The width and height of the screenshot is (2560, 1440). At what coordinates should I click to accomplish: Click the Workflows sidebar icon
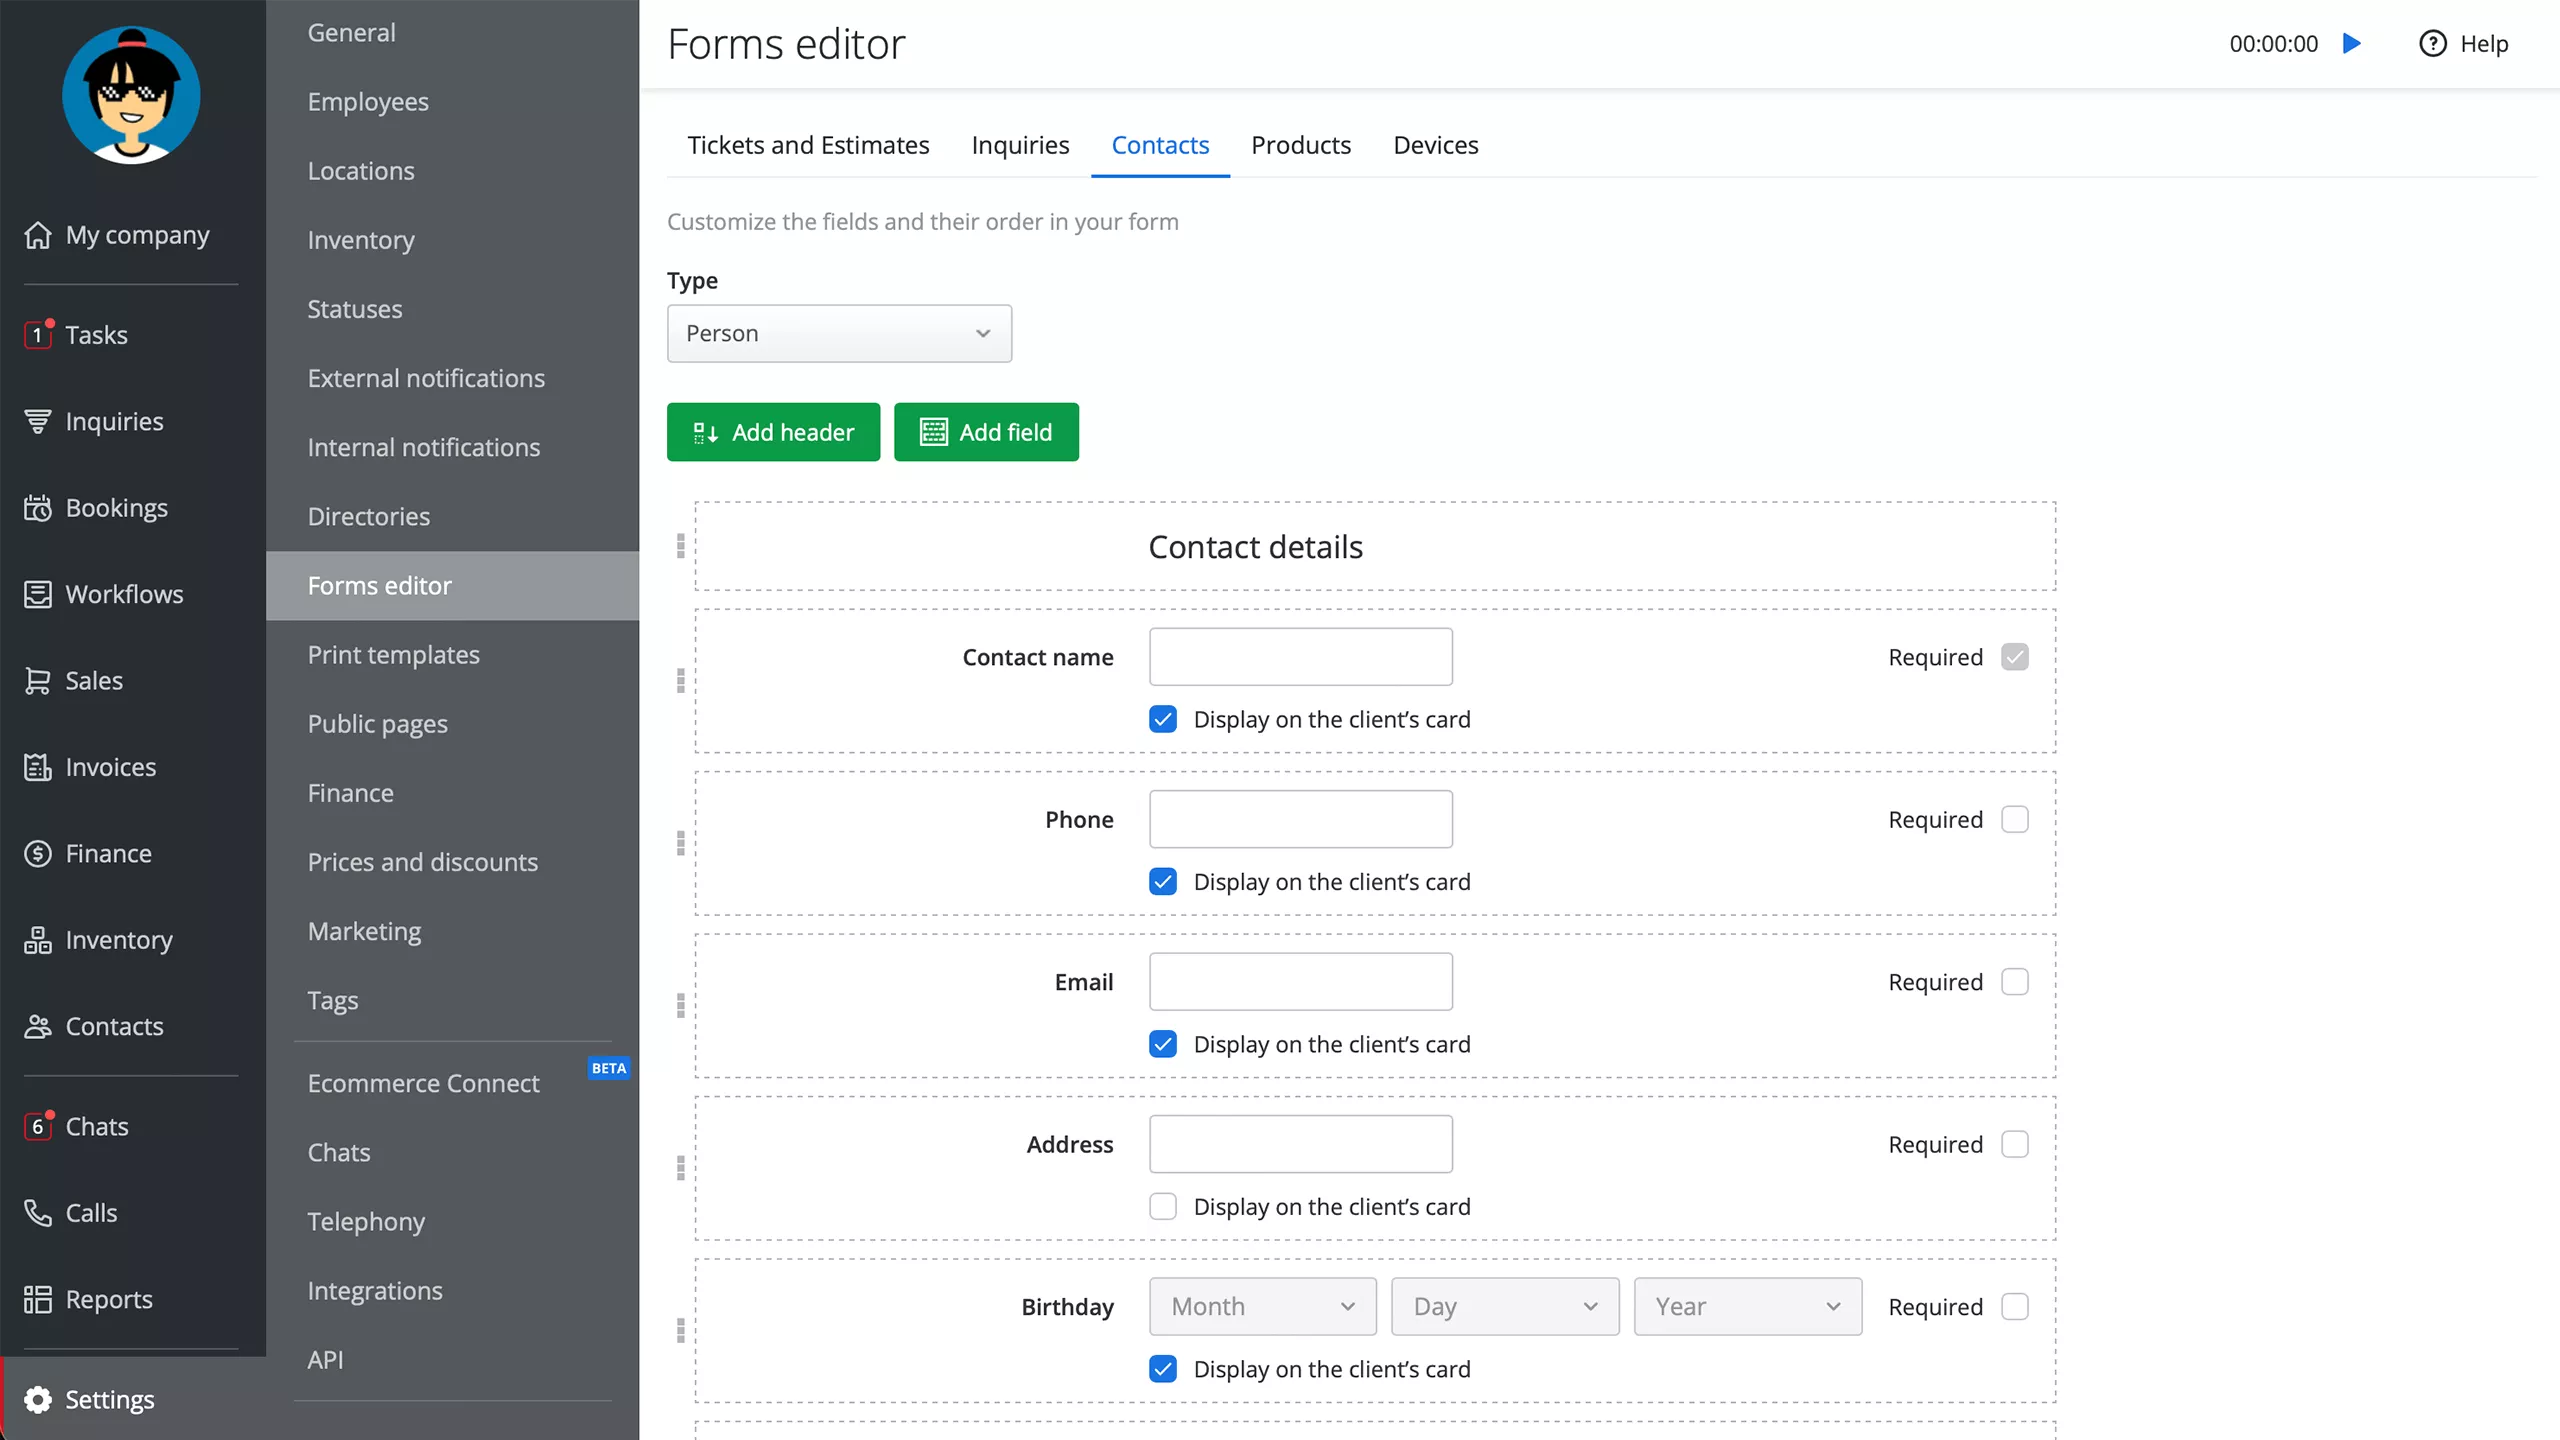point(38,594)
